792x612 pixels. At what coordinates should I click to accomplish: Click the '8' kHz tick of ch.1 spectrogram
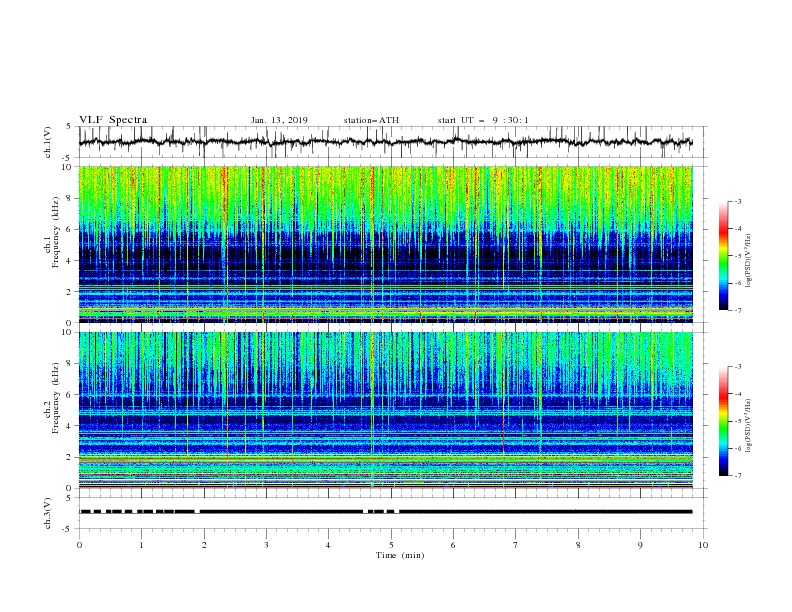tap(70, 198)
